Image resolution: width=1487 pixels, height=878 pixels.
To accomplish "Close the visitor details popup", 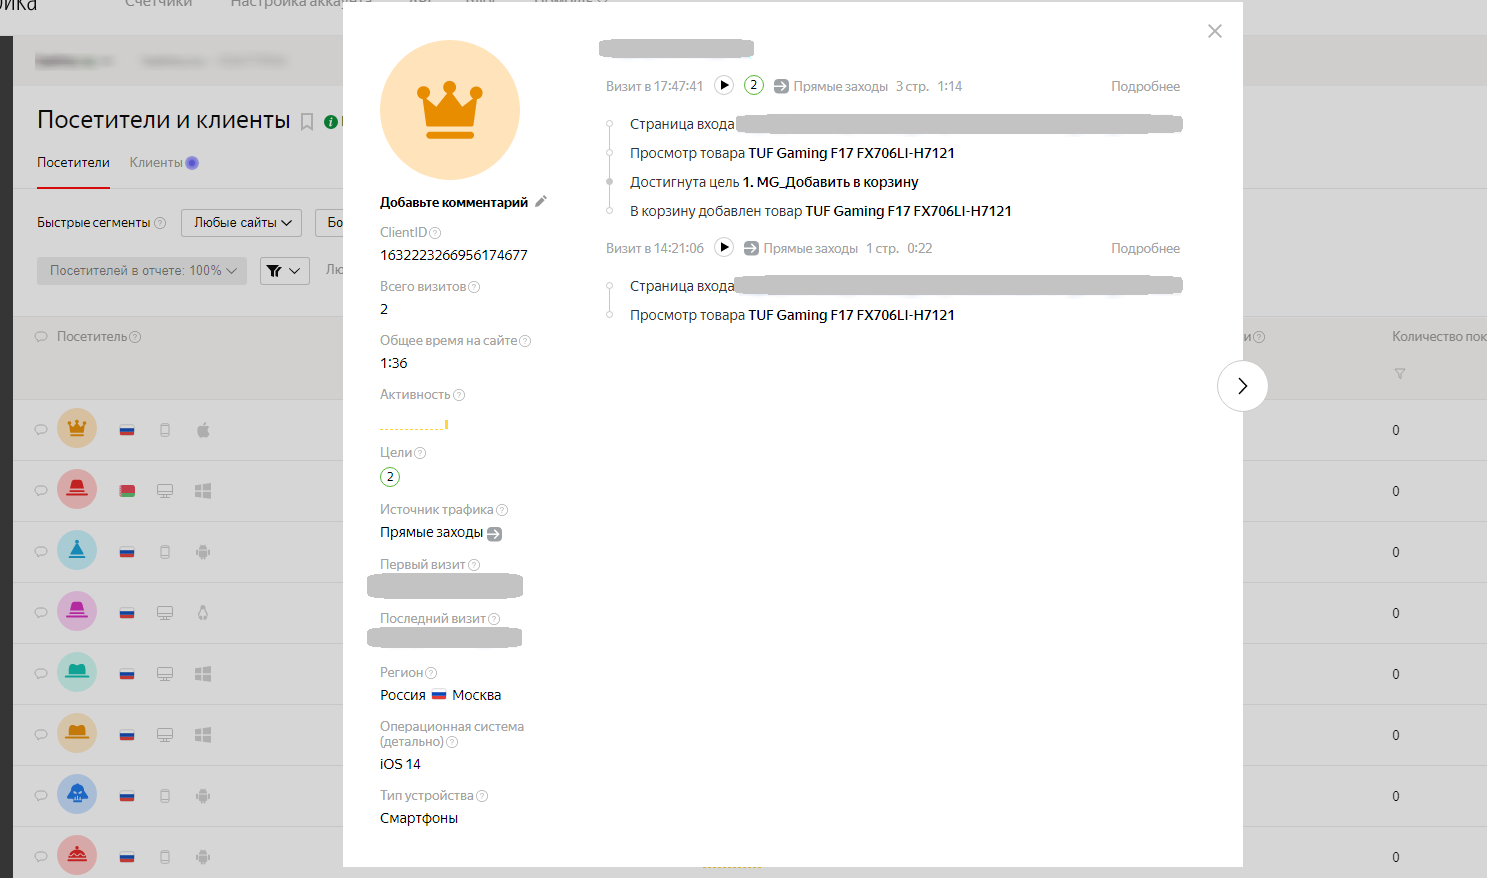I will [1215, 31].
